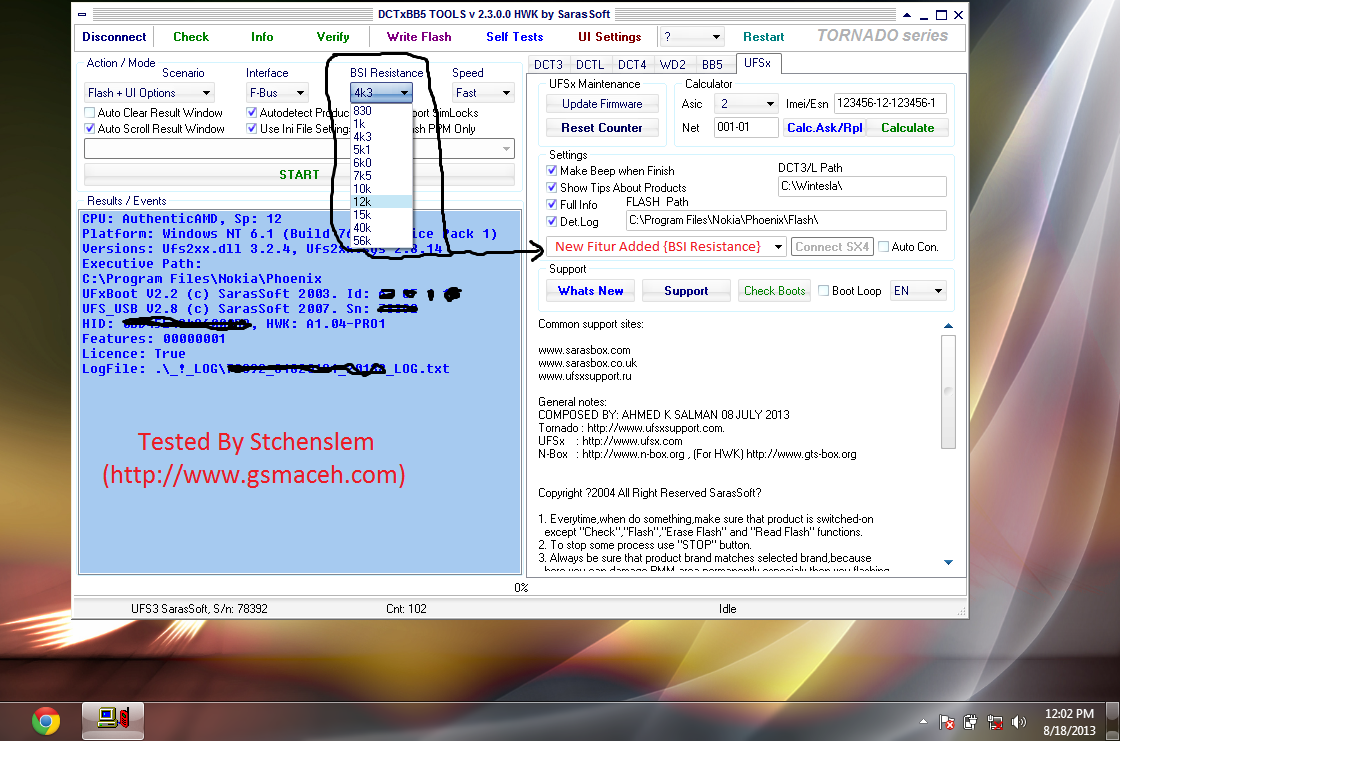This screenshot has width=1366, height=768.
Task: Click Check in the toolbar
Action: click(191, 37)
